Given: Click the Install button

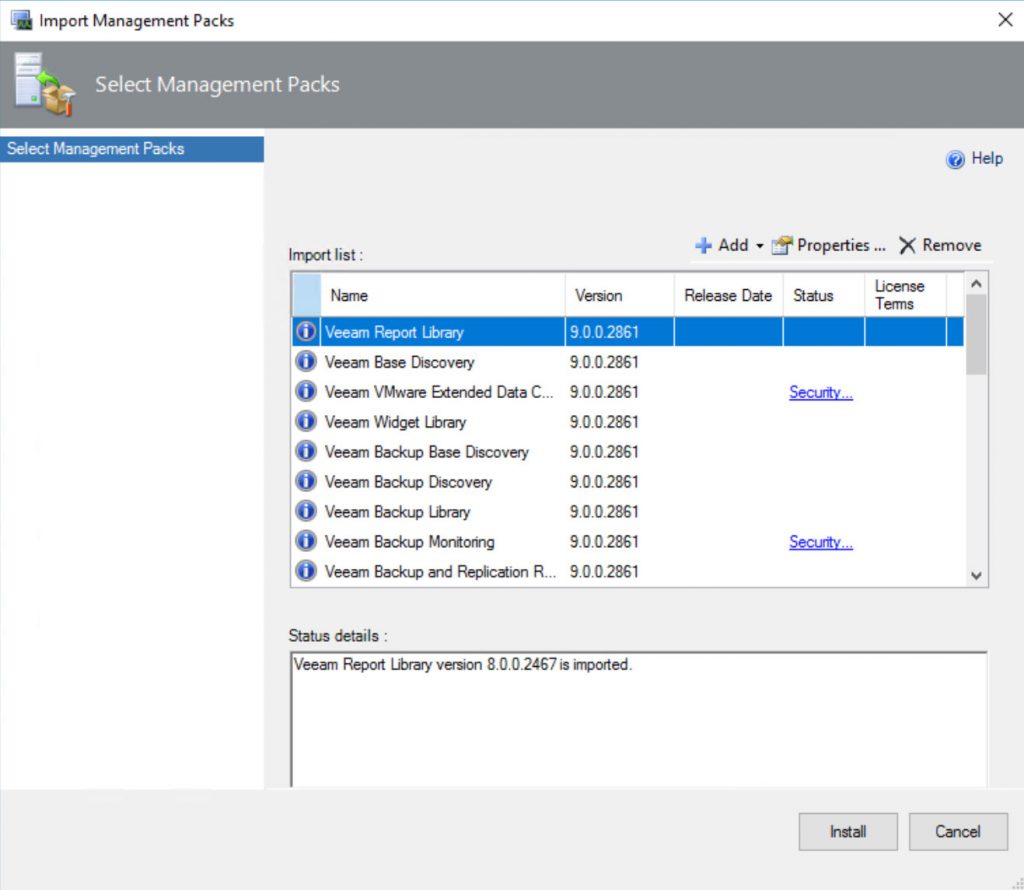Looking at the screenshot, I should pos(848,831).
